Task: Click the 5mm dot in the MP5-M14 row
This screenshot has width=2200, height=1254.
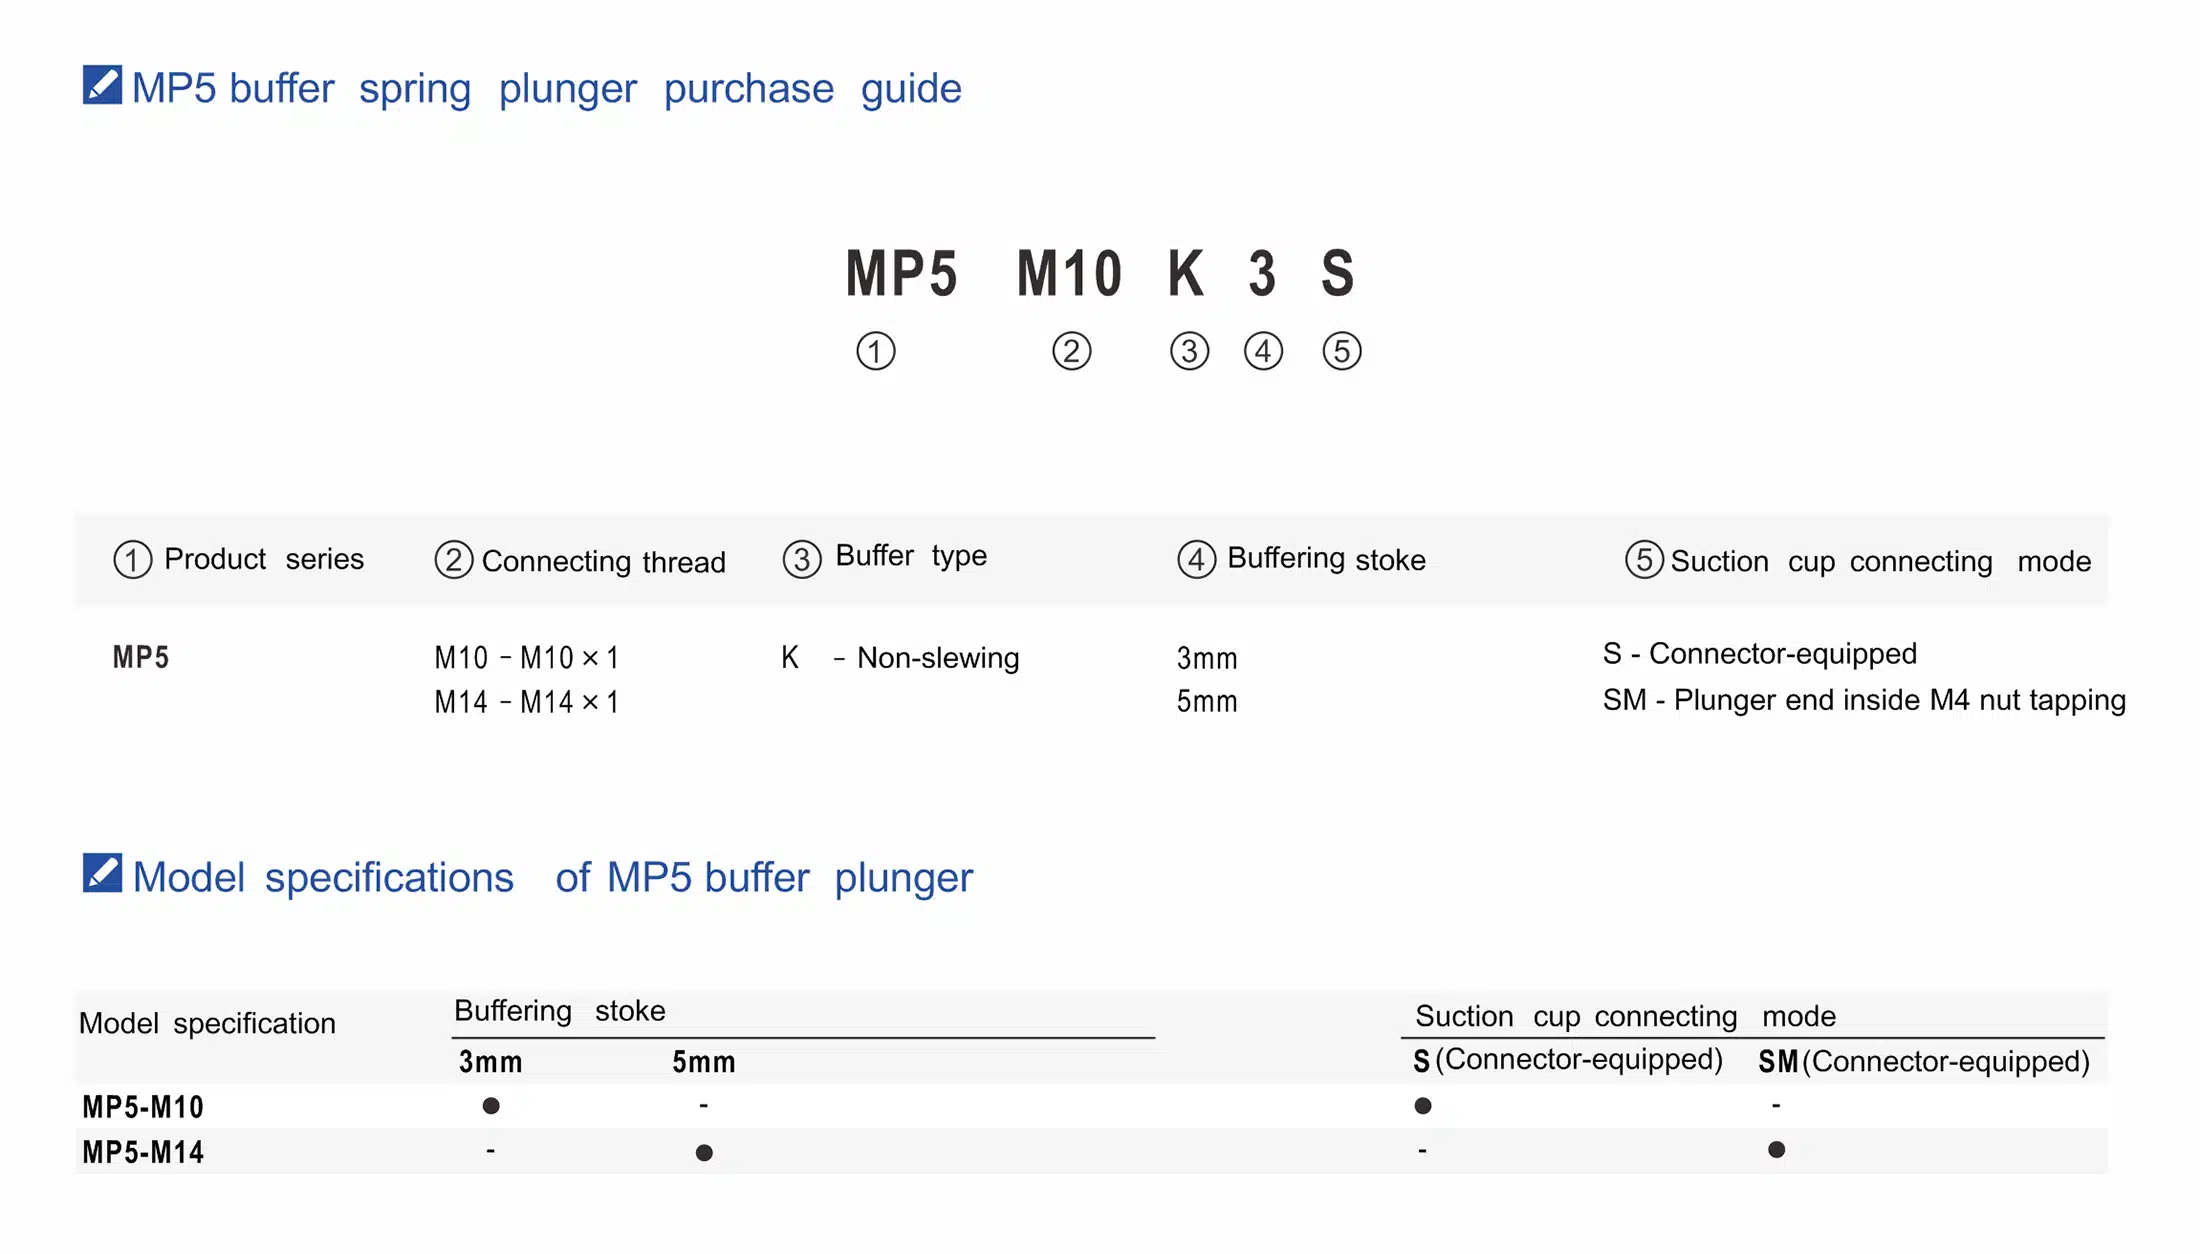Action: click(704, 1152)
